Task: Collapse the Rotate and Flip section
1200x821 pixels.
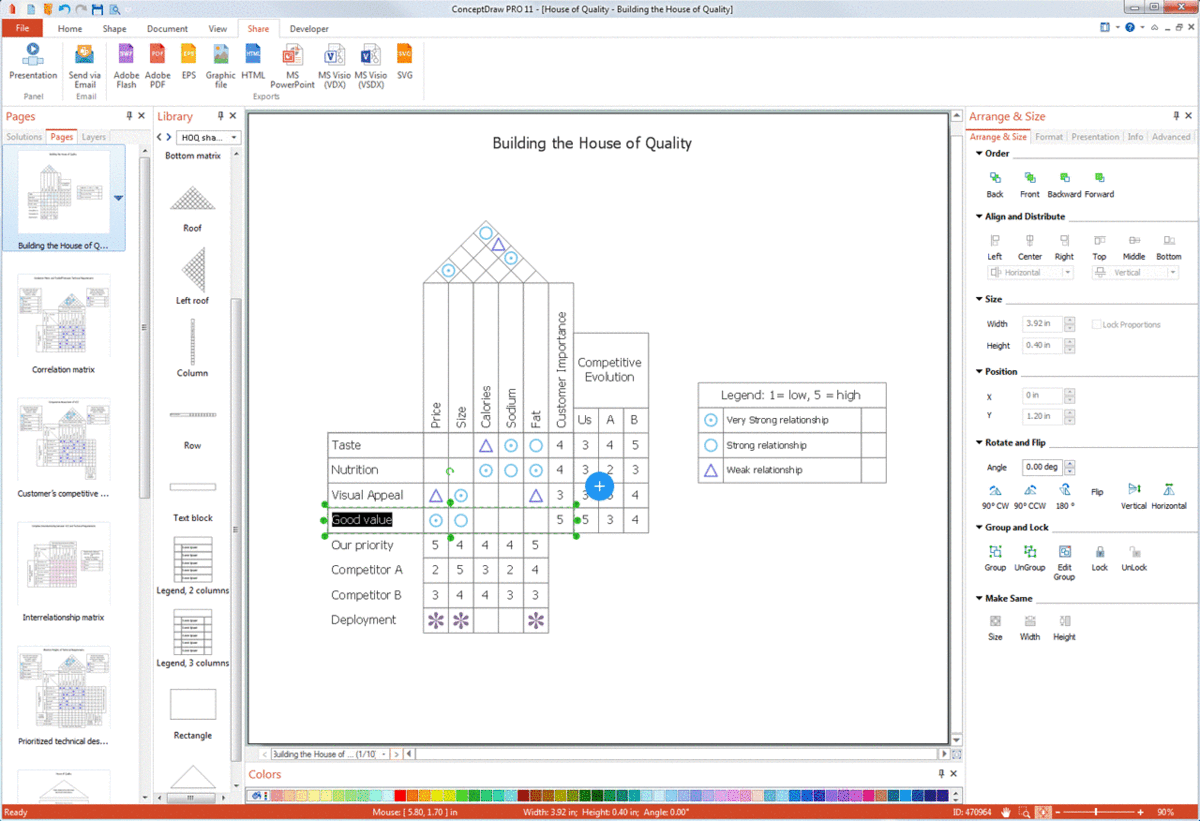Action: click(x=979, y=442)
